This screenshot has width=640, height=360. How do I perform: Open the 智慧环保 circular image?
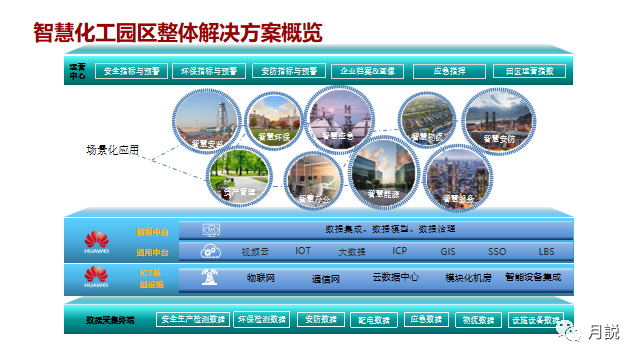[x=274, y=122]
